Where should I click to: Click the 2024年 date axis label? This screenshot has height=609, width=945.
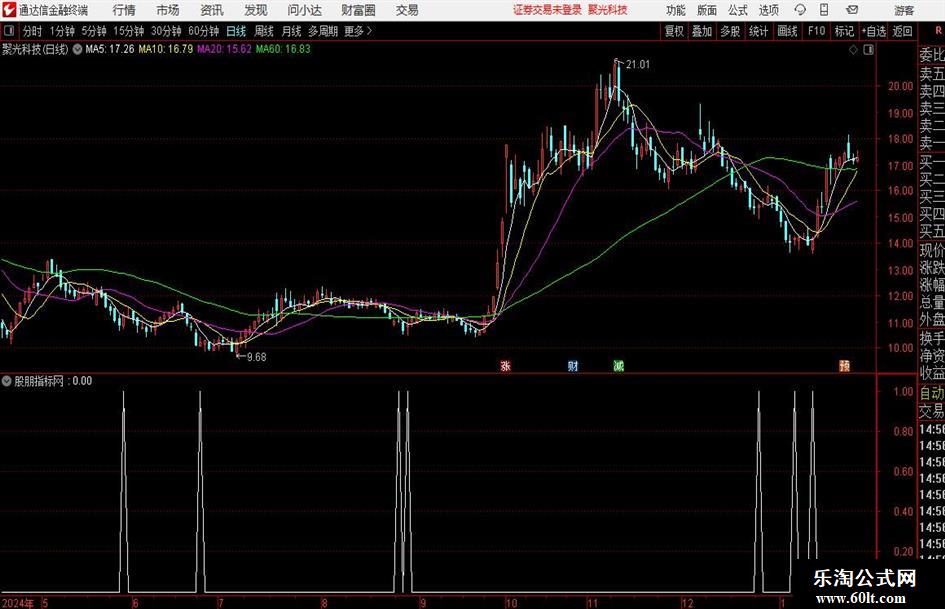[x=17, y=603]
